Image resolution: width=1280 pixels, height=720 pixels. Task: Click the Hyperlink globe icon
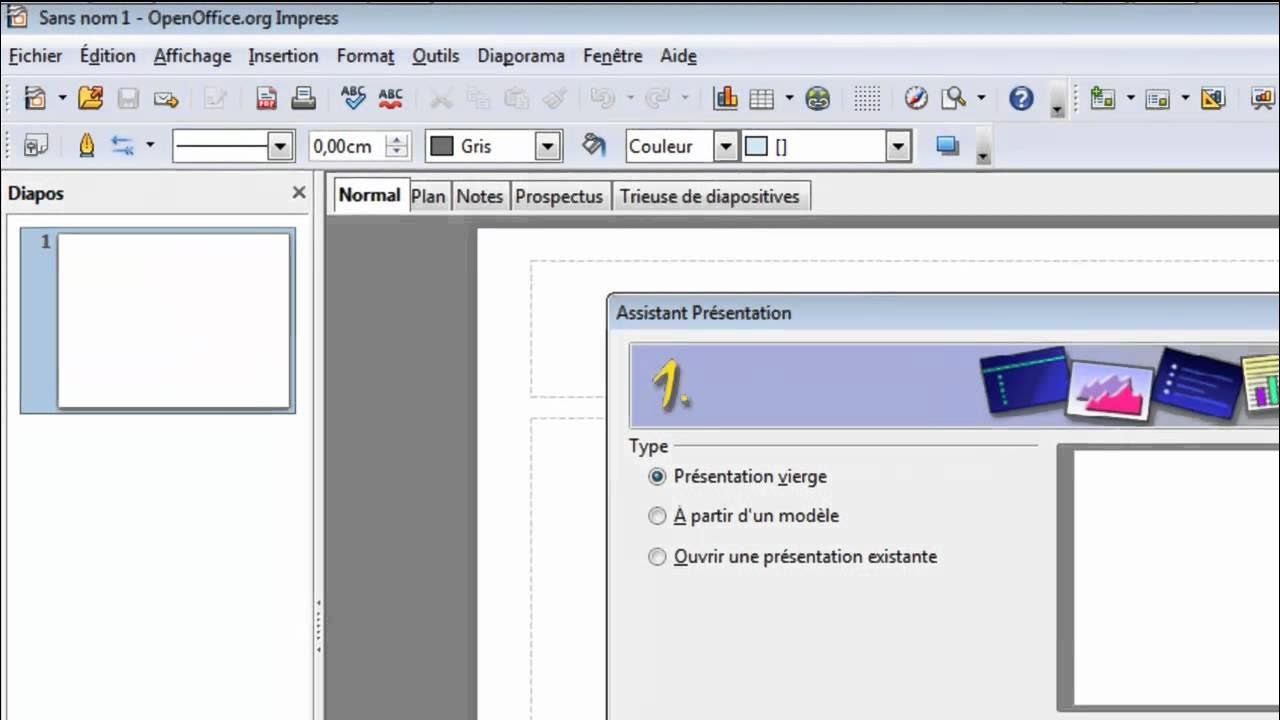[x=818, y=98]
